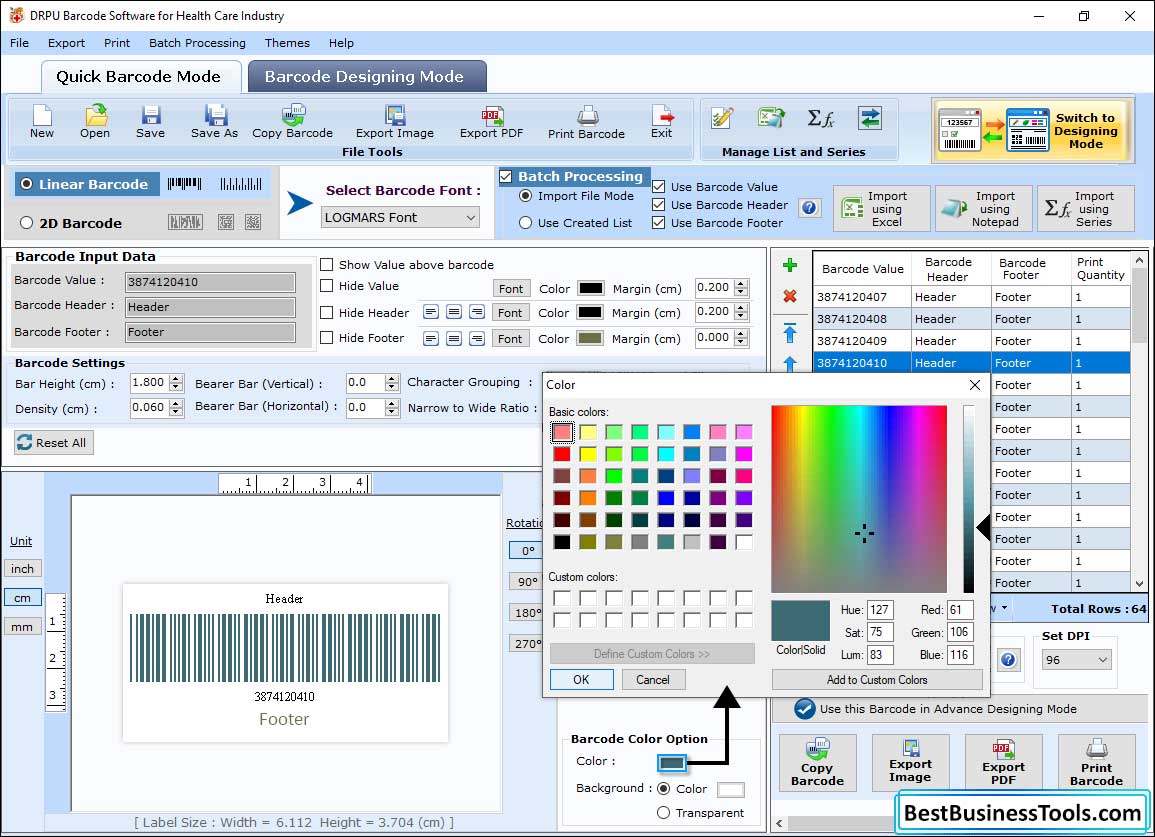Click Export Image in File Tools
Viewport: 1155px width, 837px height.
pyautogui.click(x=395, y=122)
